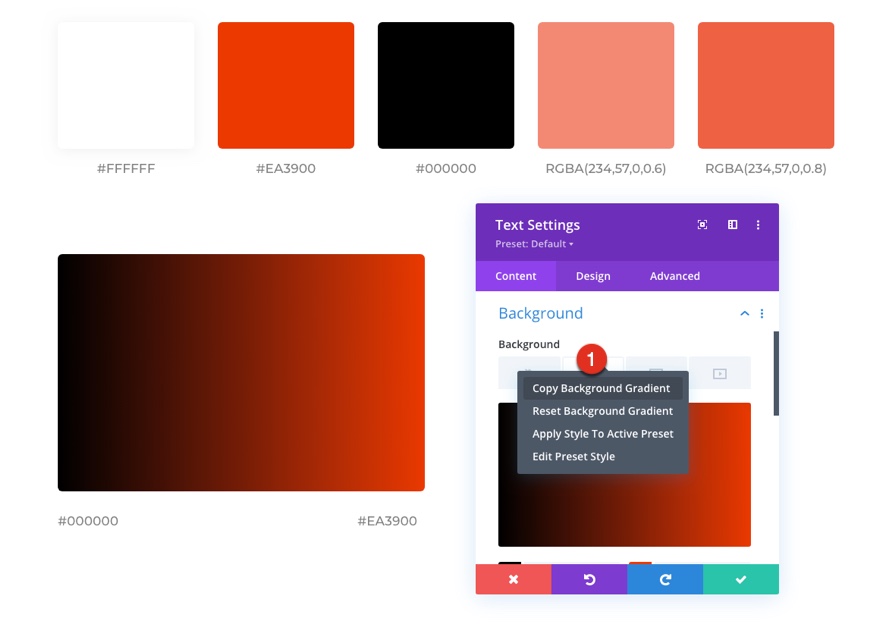Click the settings panel vertical scrollbar

776,373
